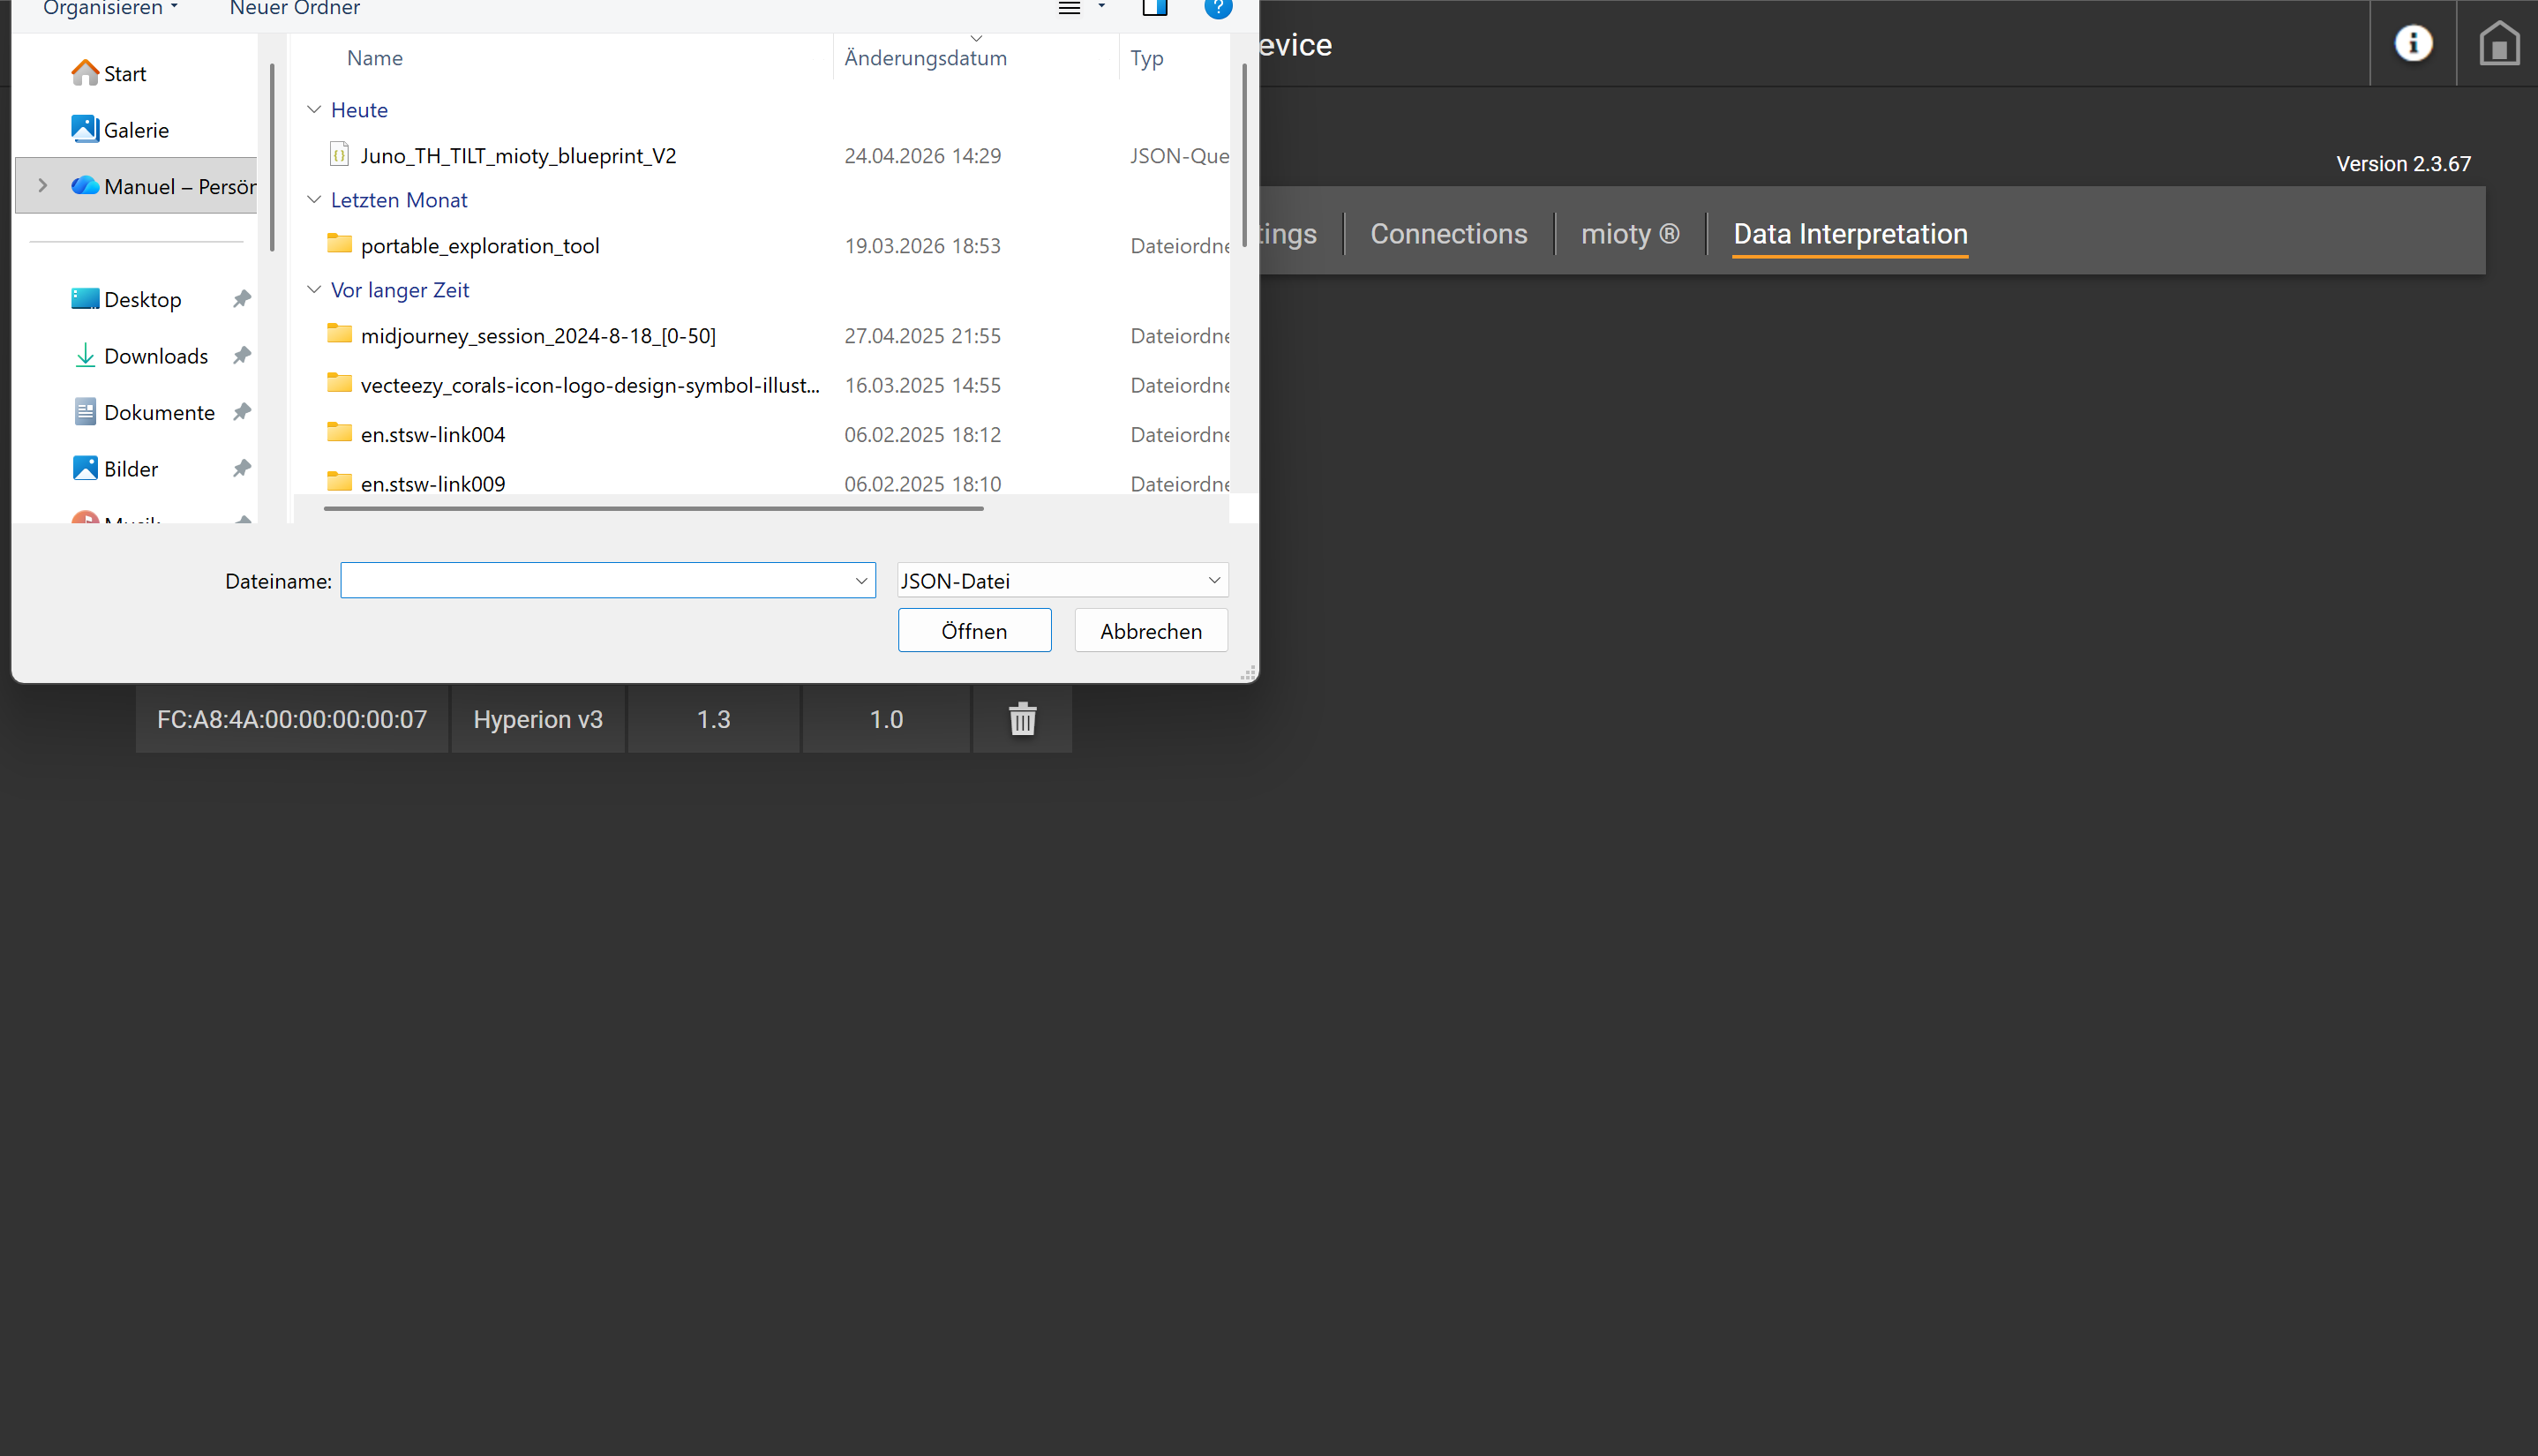Unpin Downloads using its pin icon

[241, 355]
